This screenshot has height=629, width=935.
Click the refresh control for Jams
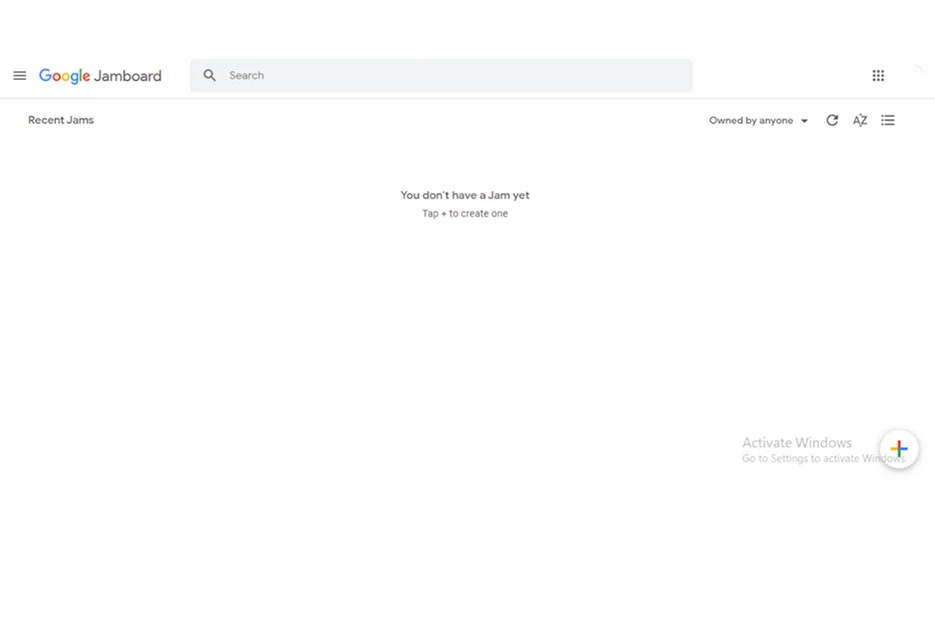[832, 120]
